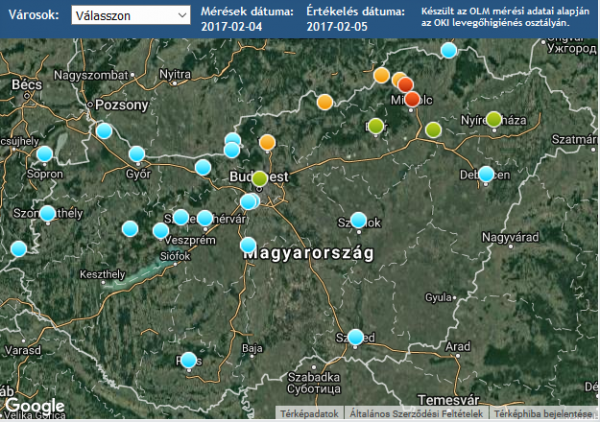Viewport: 600px width, 422px height.
Task: Select the green marker at Budapest
Action: pyautogui.click(x=260, y=179)
